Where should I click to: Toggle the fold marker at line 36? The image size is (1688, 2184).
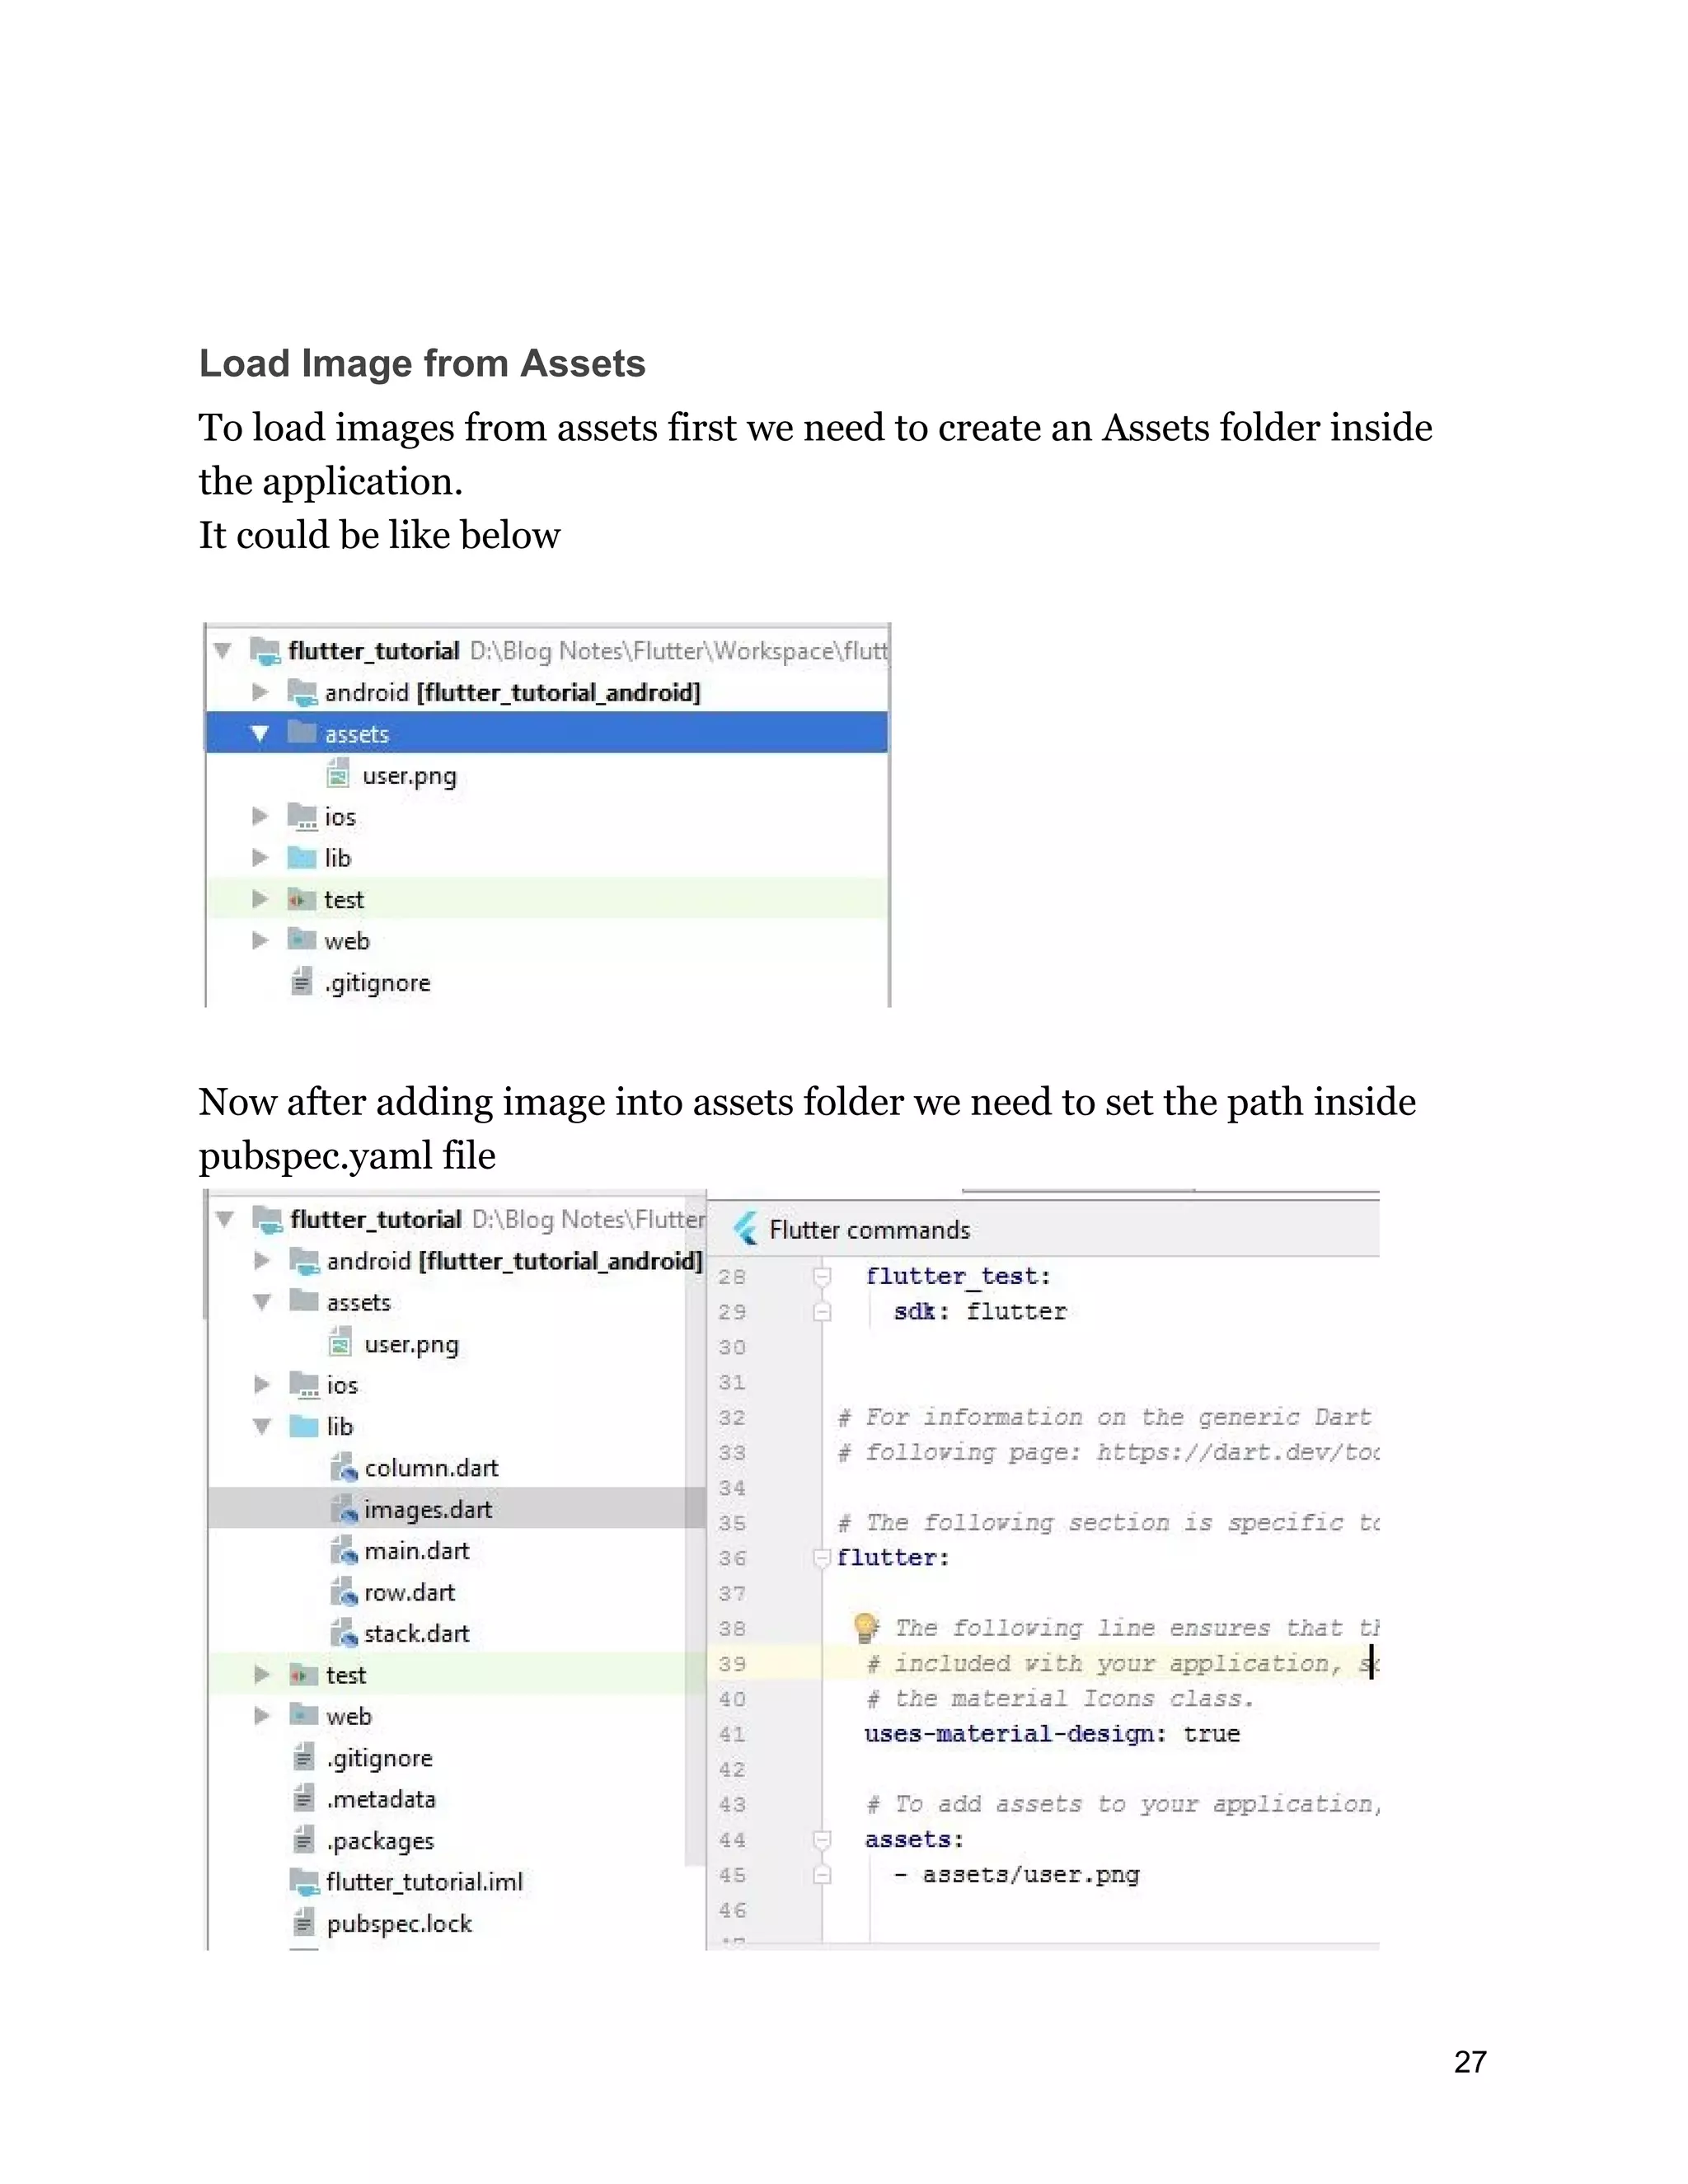(x=822, y=1557)
